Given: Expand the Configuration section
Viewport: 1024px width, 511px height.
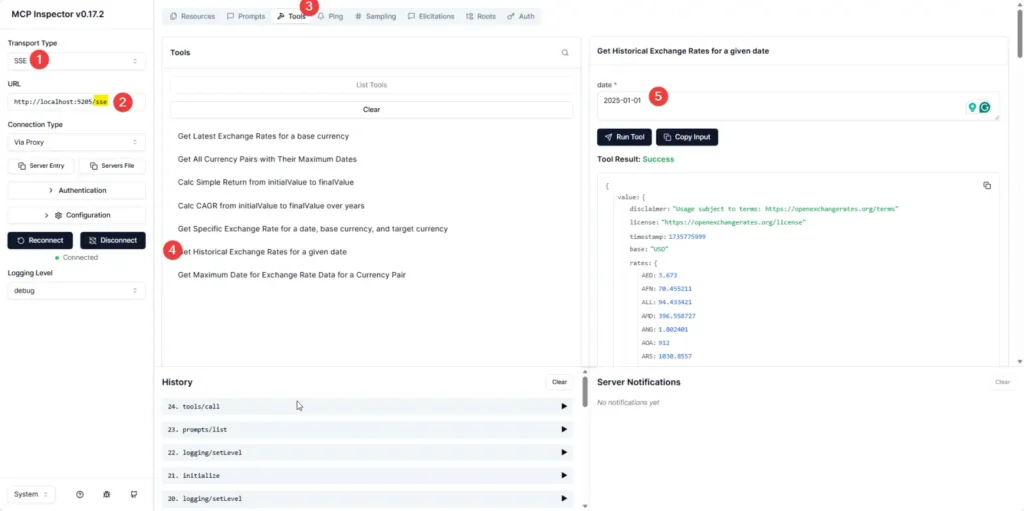Looking at the screenshot, I should [76, 215].
